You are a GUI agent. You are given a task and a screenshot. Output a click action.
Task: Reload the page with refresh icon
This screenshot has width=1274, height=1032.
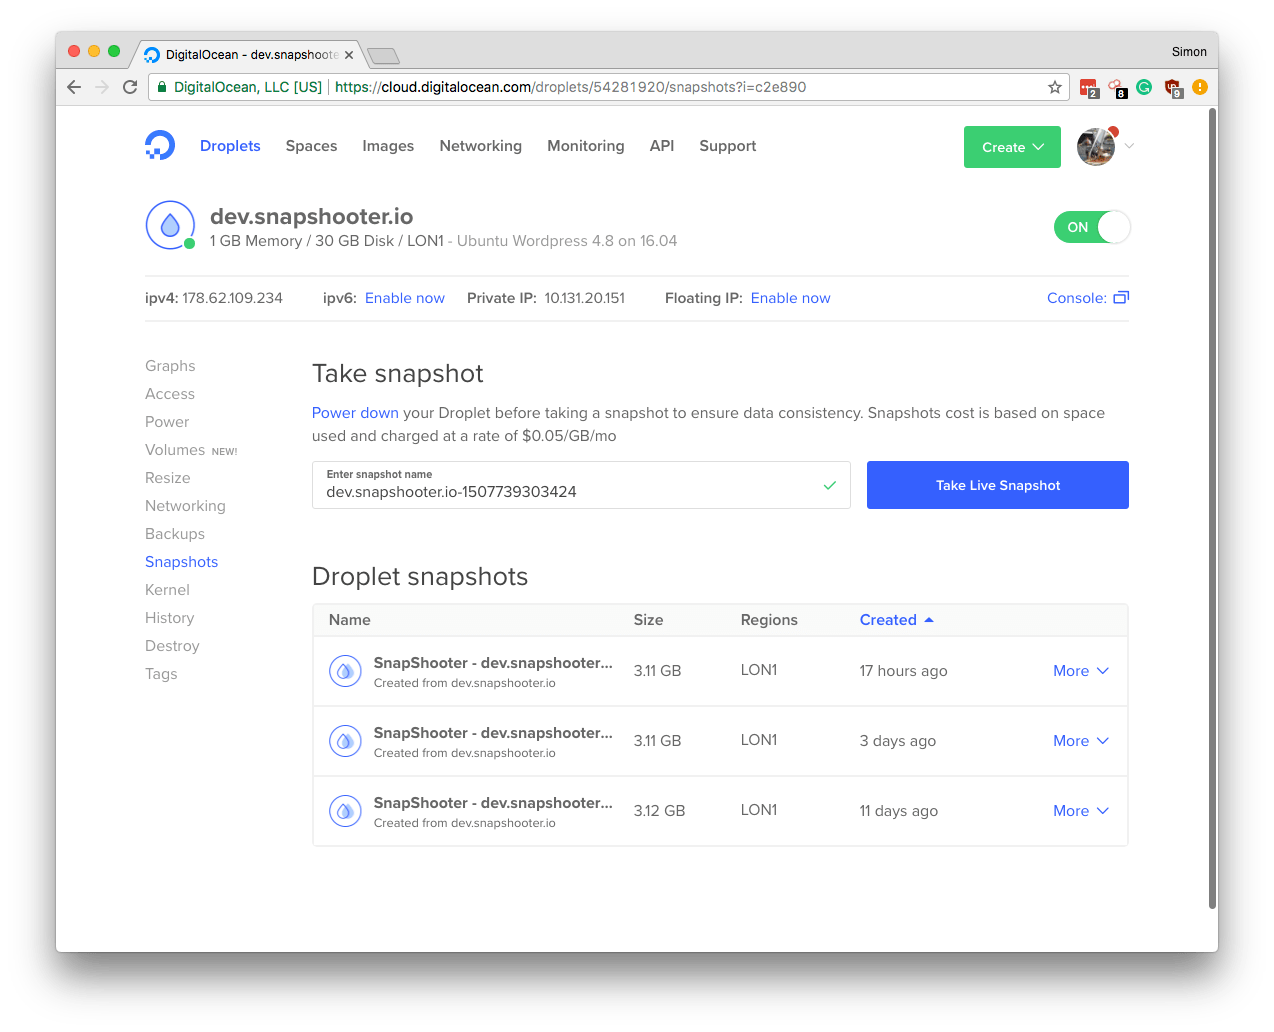tap(130, 87)
